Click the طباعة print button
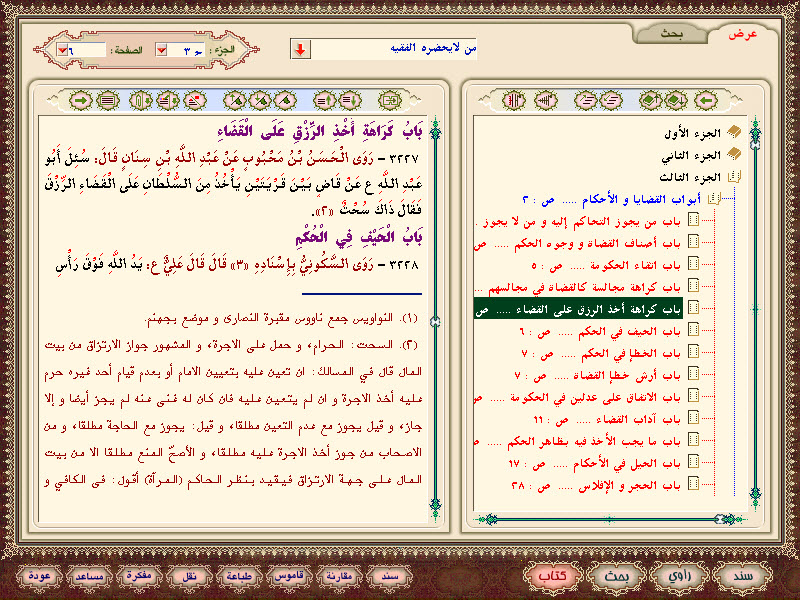The width and height of the screenshot is (800, 600). click(x=239, y=577)
